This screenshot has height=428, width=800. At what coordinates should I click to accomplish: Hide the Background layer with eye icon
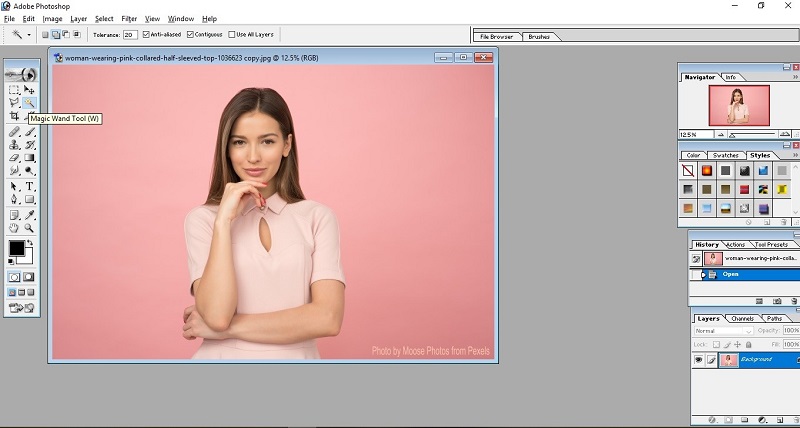pyautogui.click(x=698, y=360)
